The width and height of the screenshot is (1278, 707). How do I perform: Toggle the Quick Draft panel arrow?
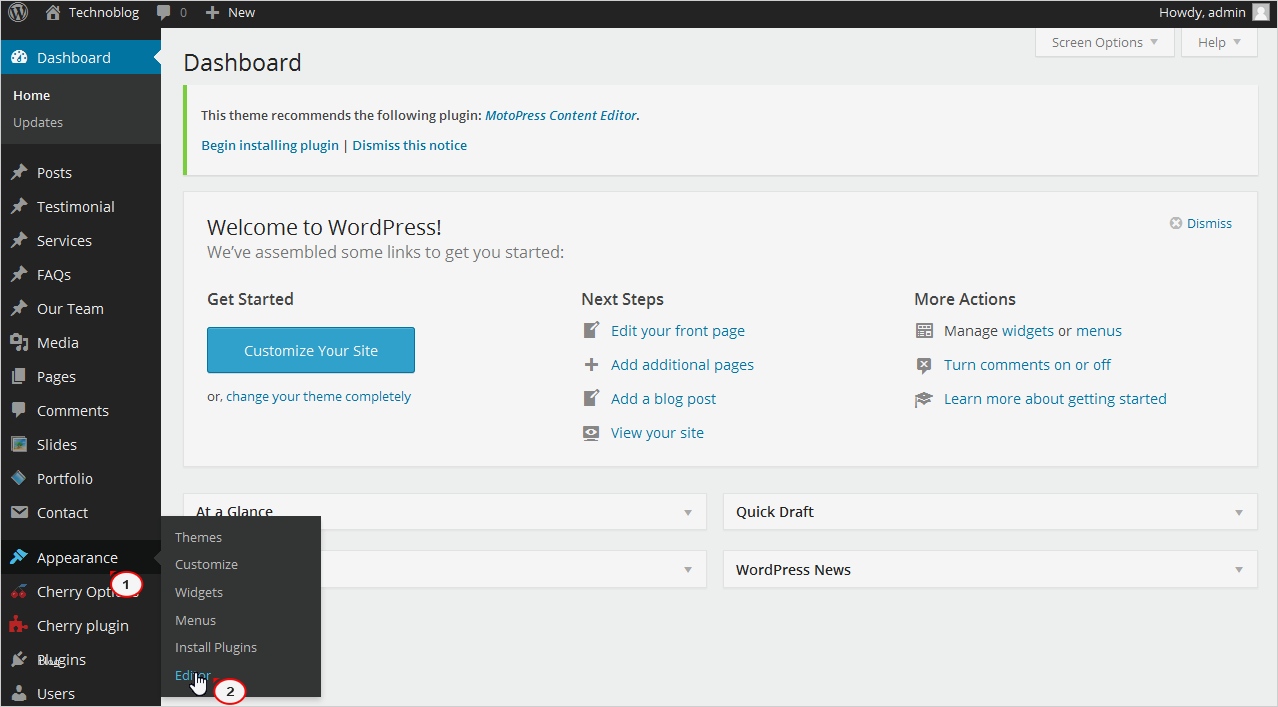[1239, 513]
